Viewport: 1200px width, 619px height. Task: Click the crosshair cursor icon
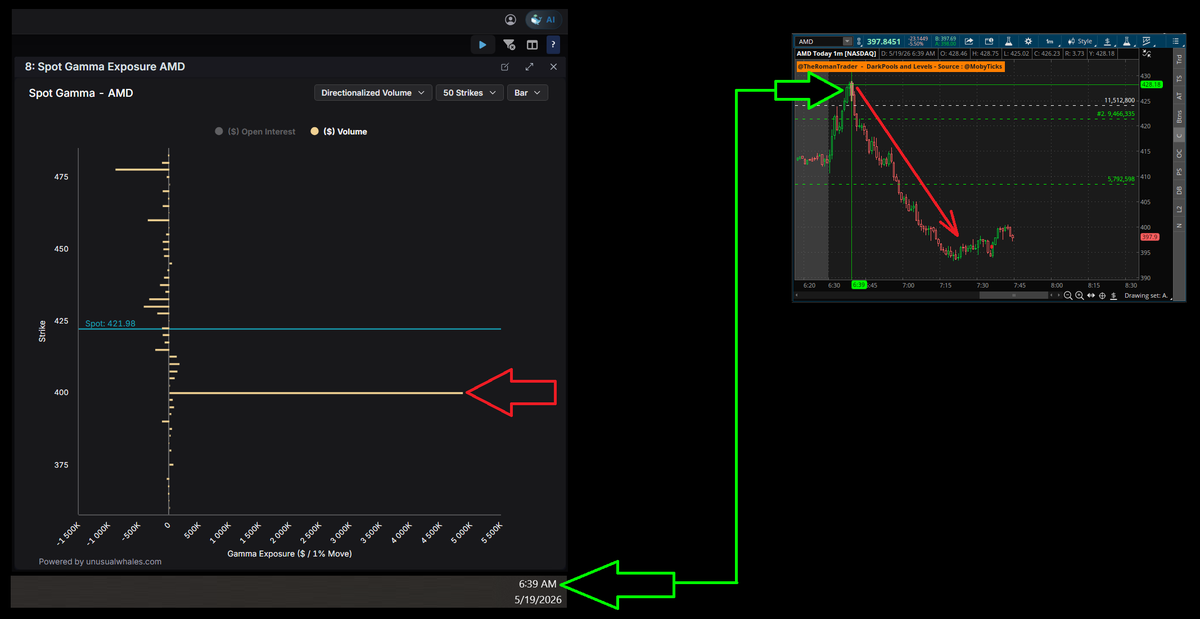click(x=1102, y=296)
